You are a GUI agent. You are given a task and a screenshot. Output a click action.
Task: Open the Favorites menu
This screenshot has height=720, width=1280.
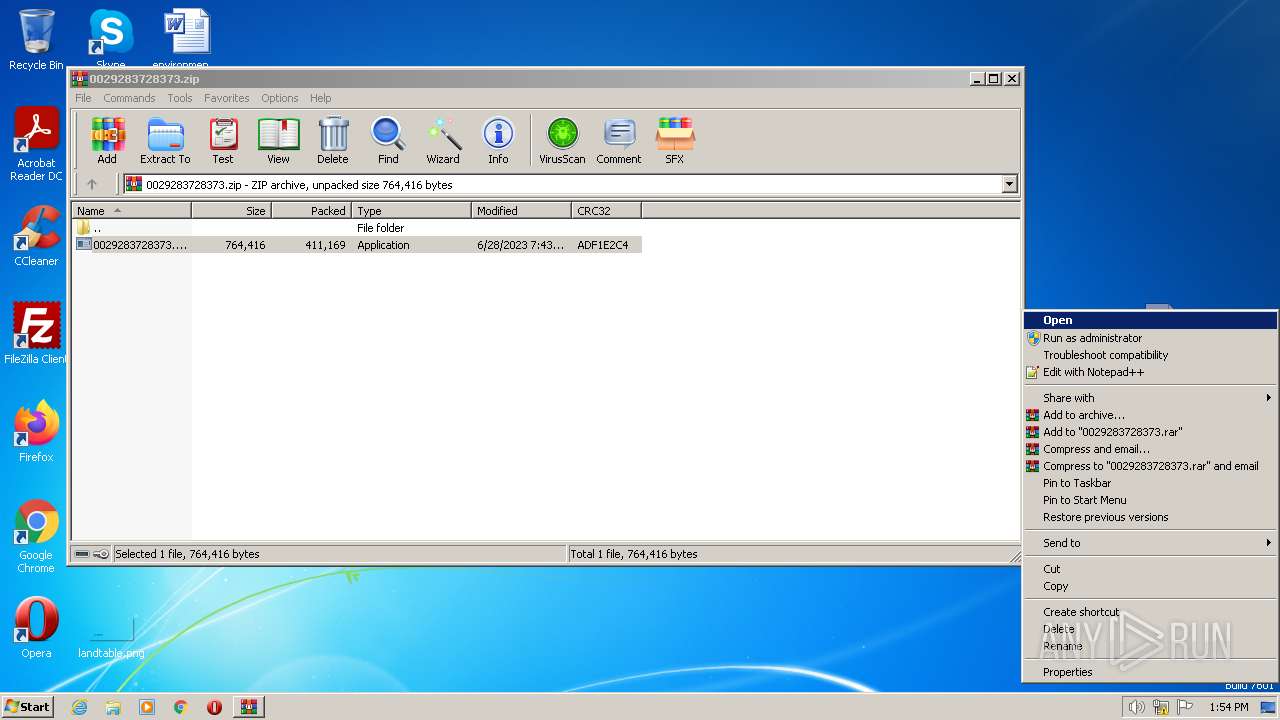pyautogui.click(x=227, y=98)
